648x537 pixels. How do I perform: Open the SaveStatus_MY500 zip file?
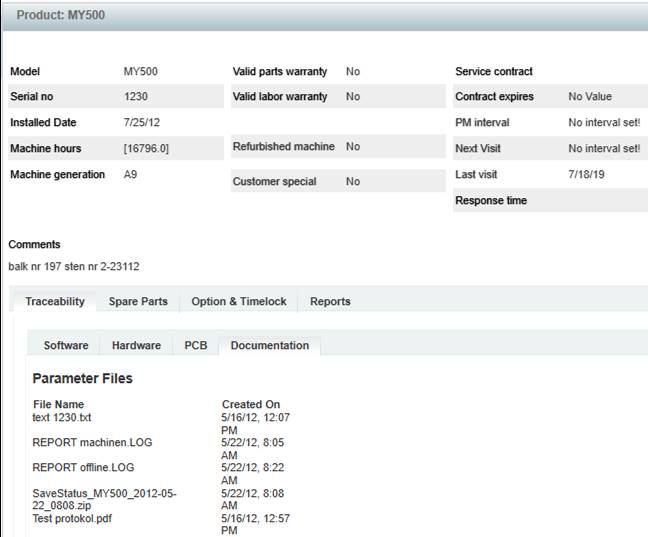click(104, 499)
